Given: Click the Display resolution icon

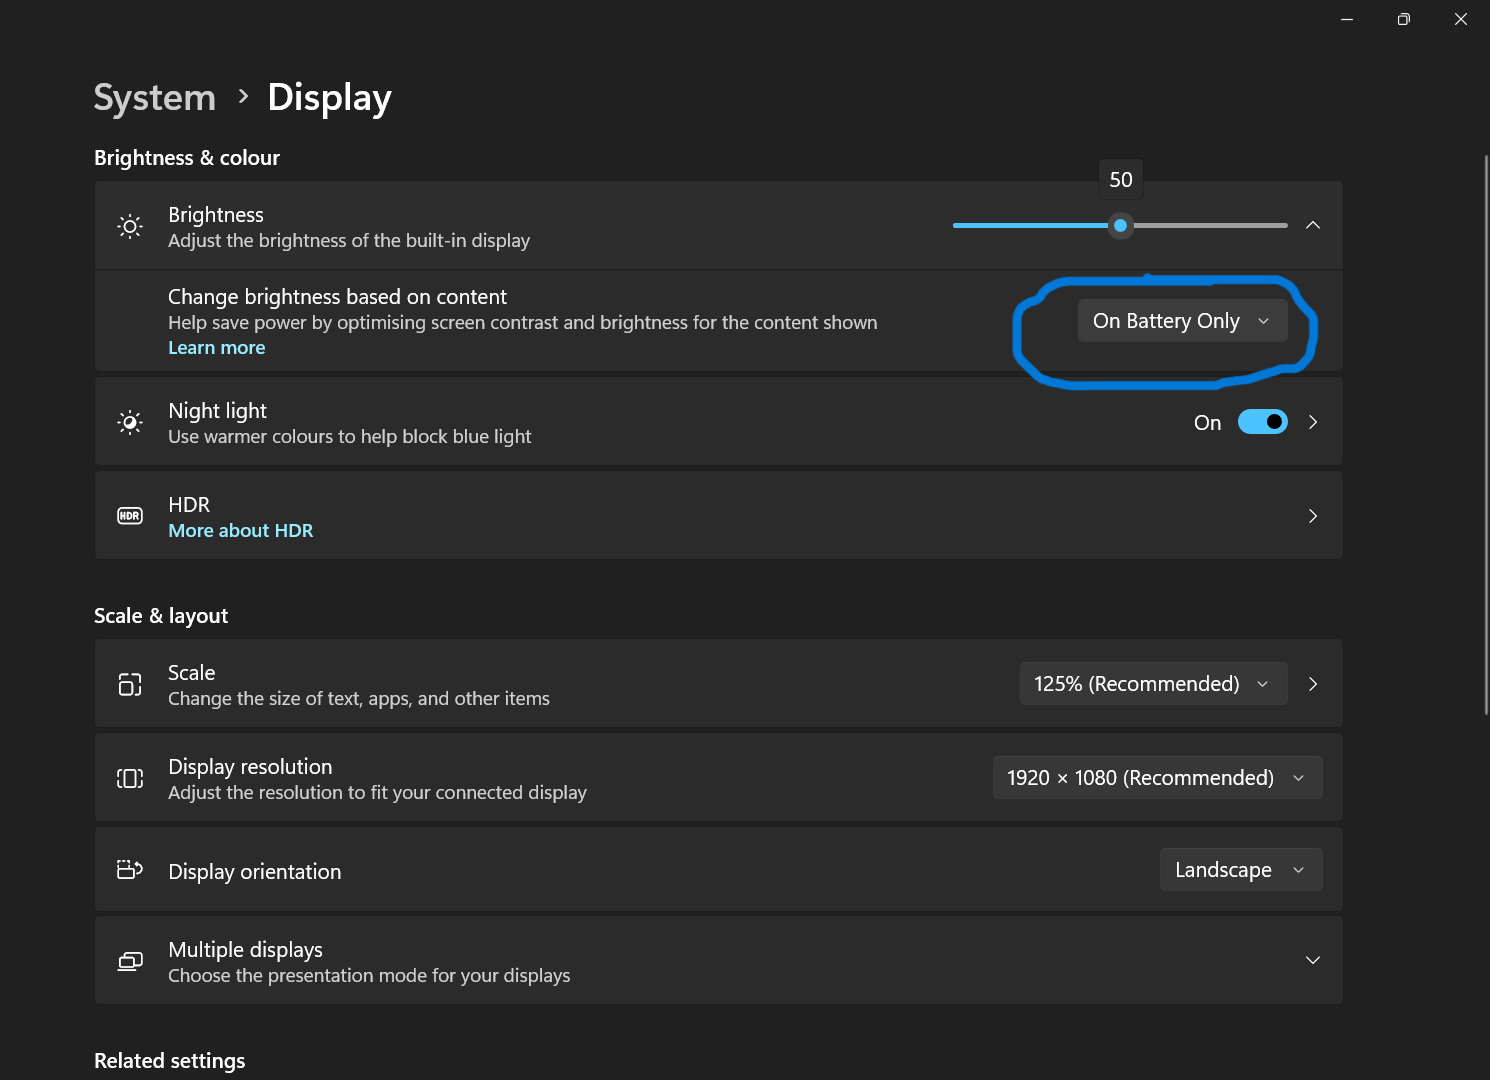Looking at the screenshot, I should coord(130,778).
